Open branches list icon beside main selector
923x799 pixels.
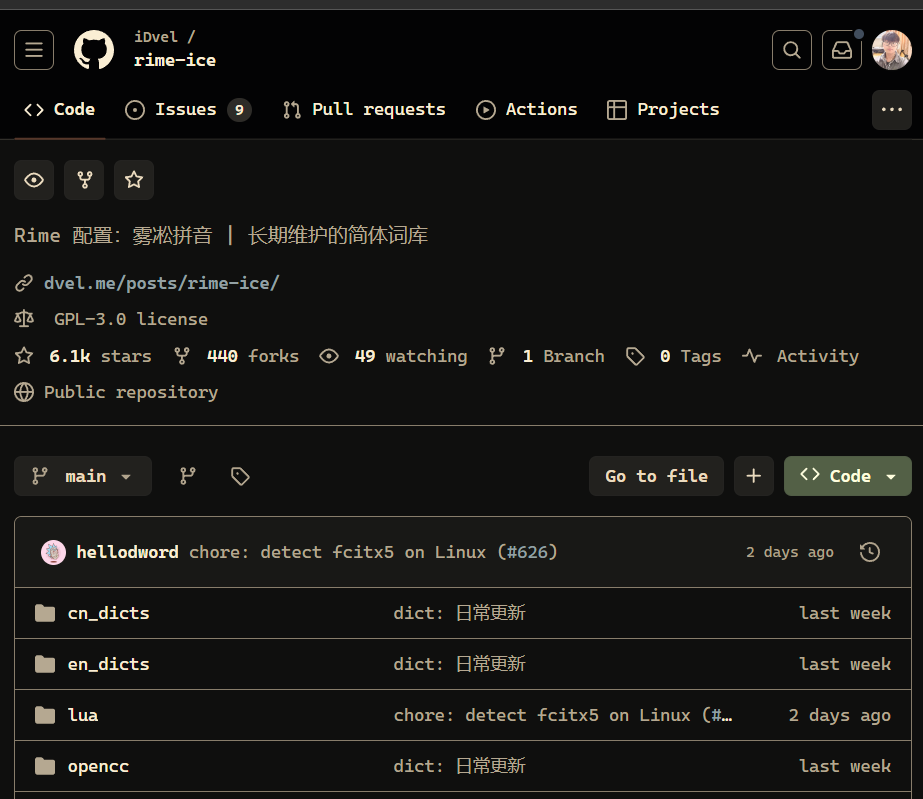click(x=188, y=476)
